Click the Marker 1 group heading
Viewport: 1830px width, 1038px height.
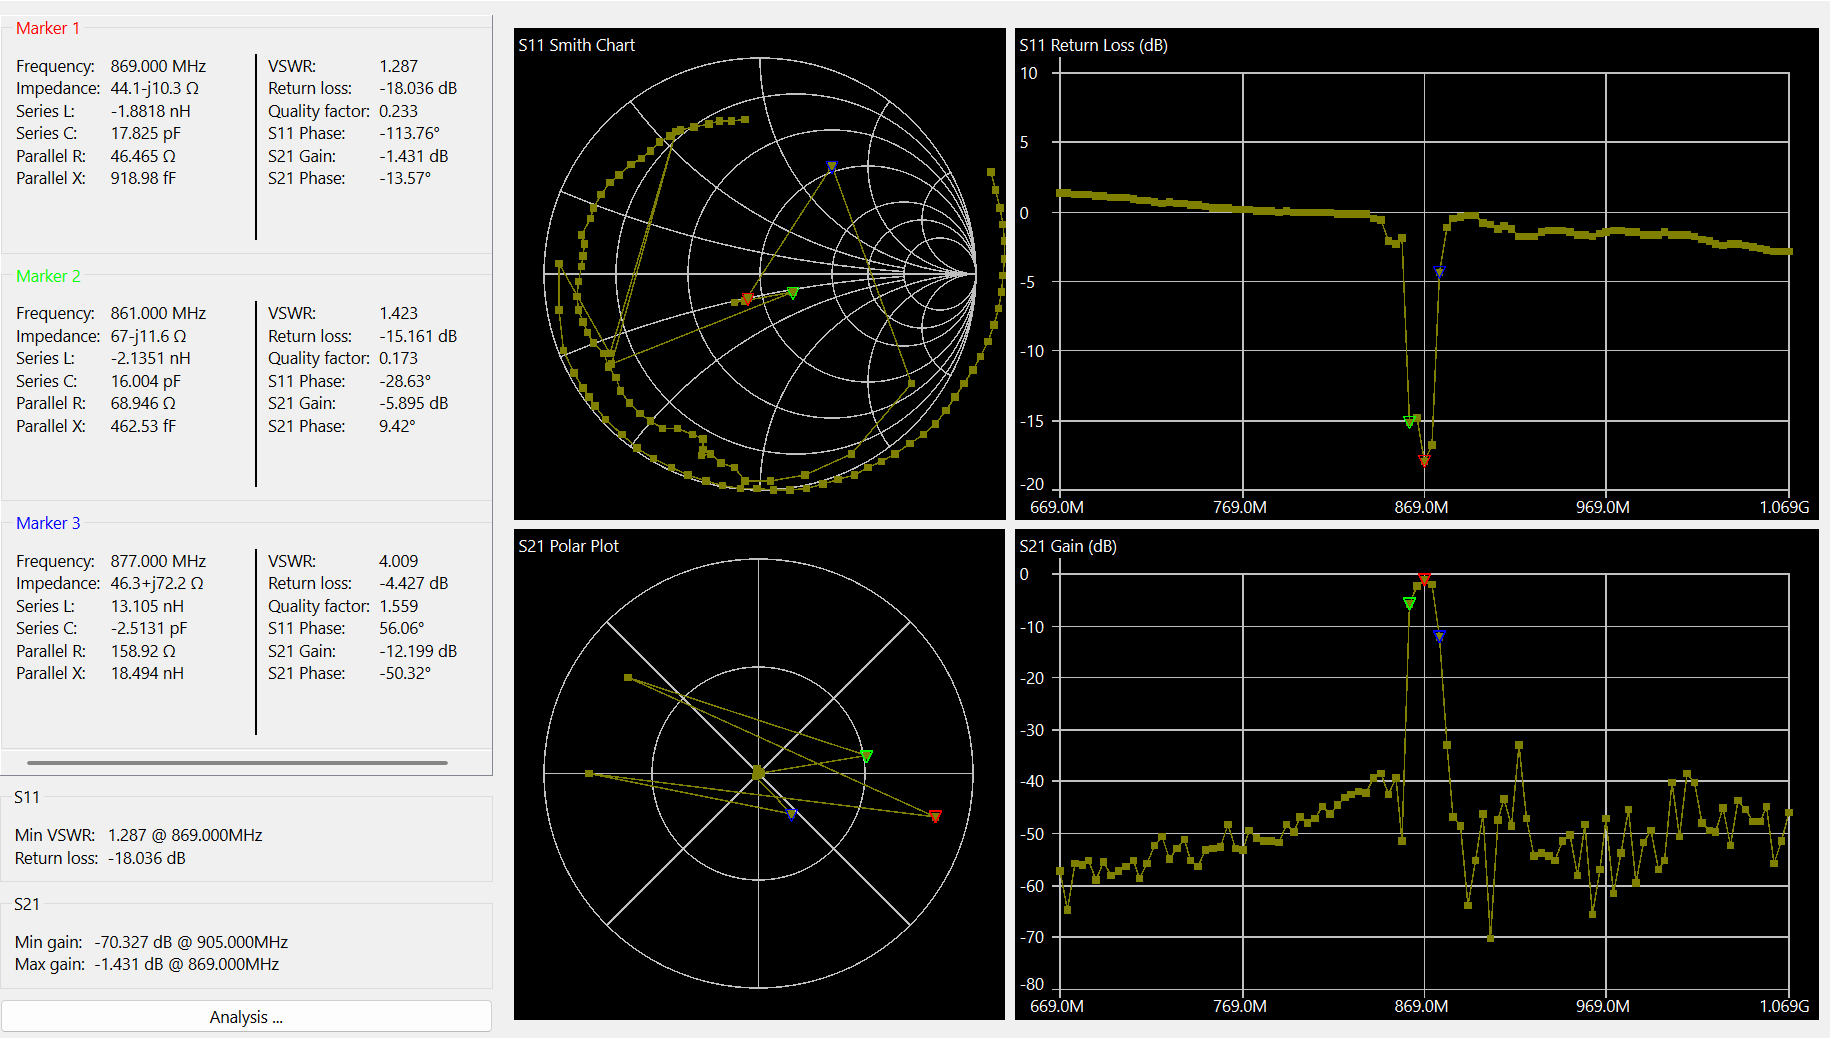pyautogui.click(x=47, y=28)
